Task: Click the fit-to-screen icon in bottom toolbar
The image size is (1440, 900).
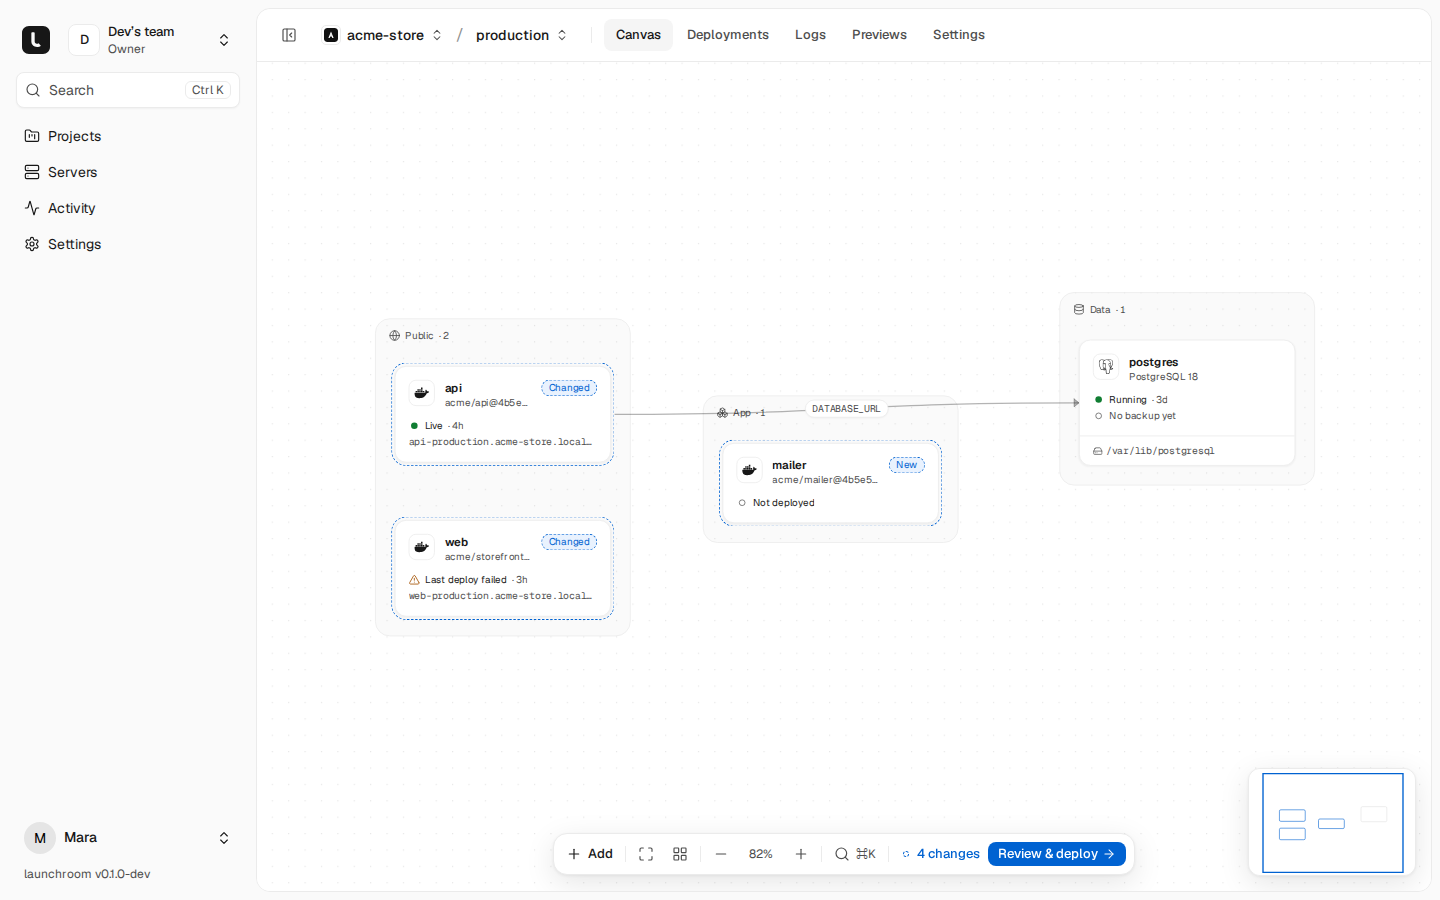Action: click(x=646, y=854)
